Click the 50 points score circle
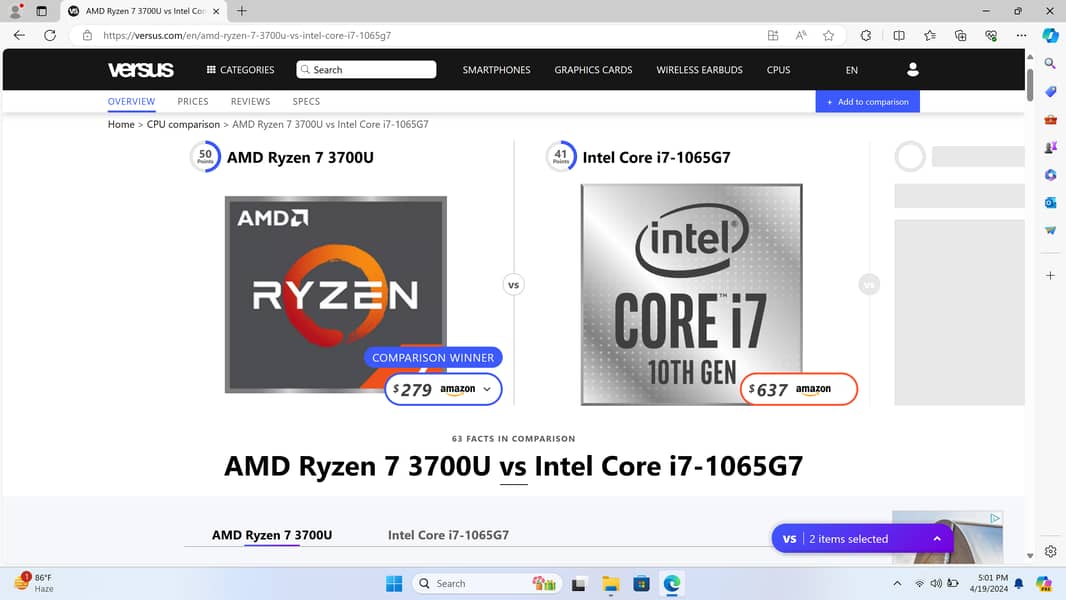This screenshot has width=1066, height=600. 205,157
